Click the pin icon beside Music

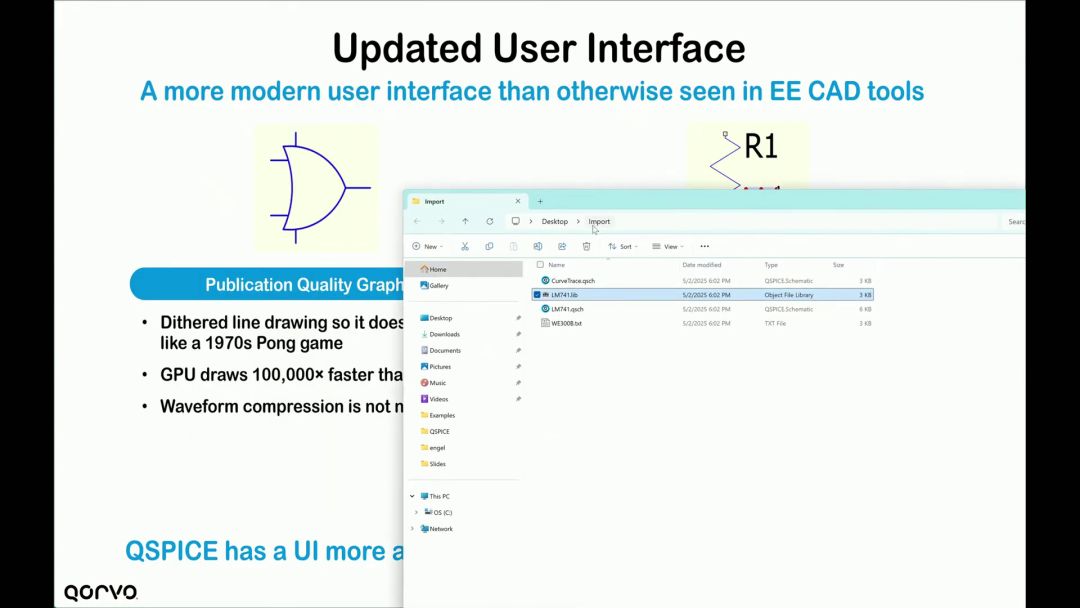coord(518,383)
